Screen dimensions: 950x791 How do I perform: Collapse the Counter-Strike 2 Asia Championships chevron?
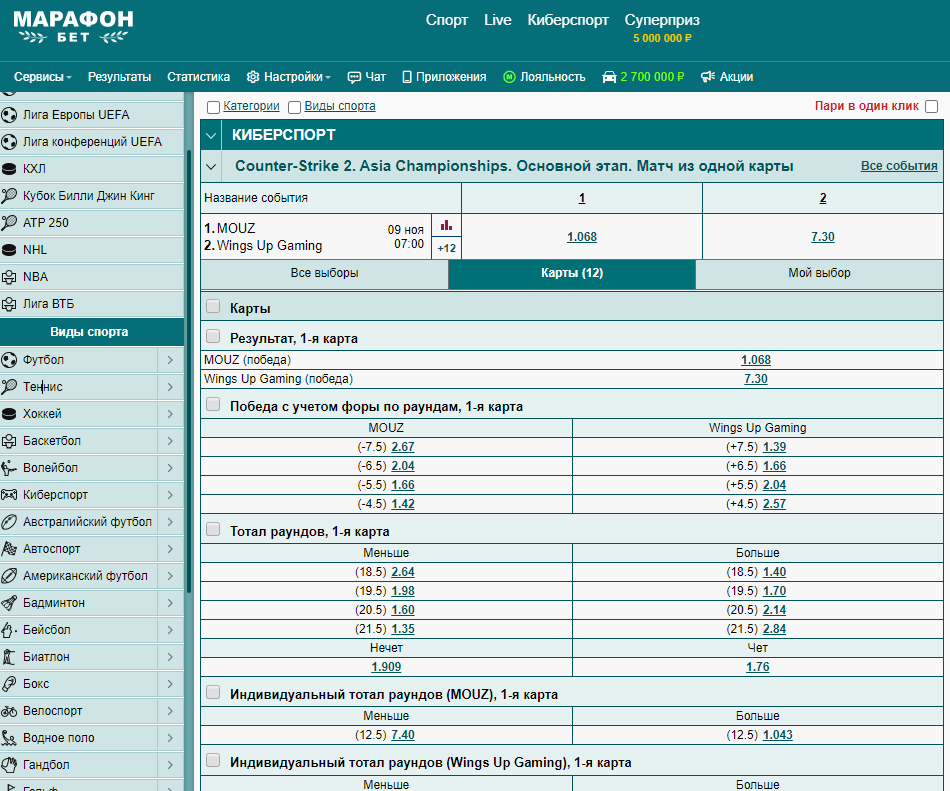click(x=211, y=166)
